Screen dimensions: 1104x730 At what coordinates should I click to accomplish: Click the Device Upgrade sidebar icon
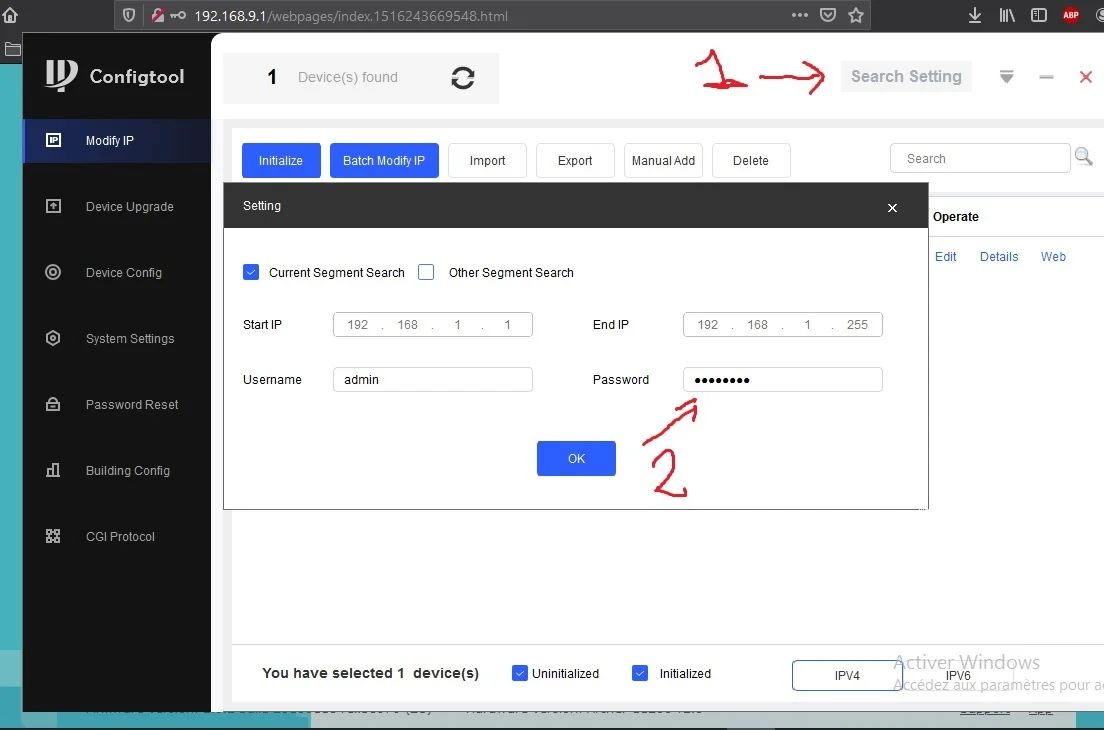(x=53, y=206)
